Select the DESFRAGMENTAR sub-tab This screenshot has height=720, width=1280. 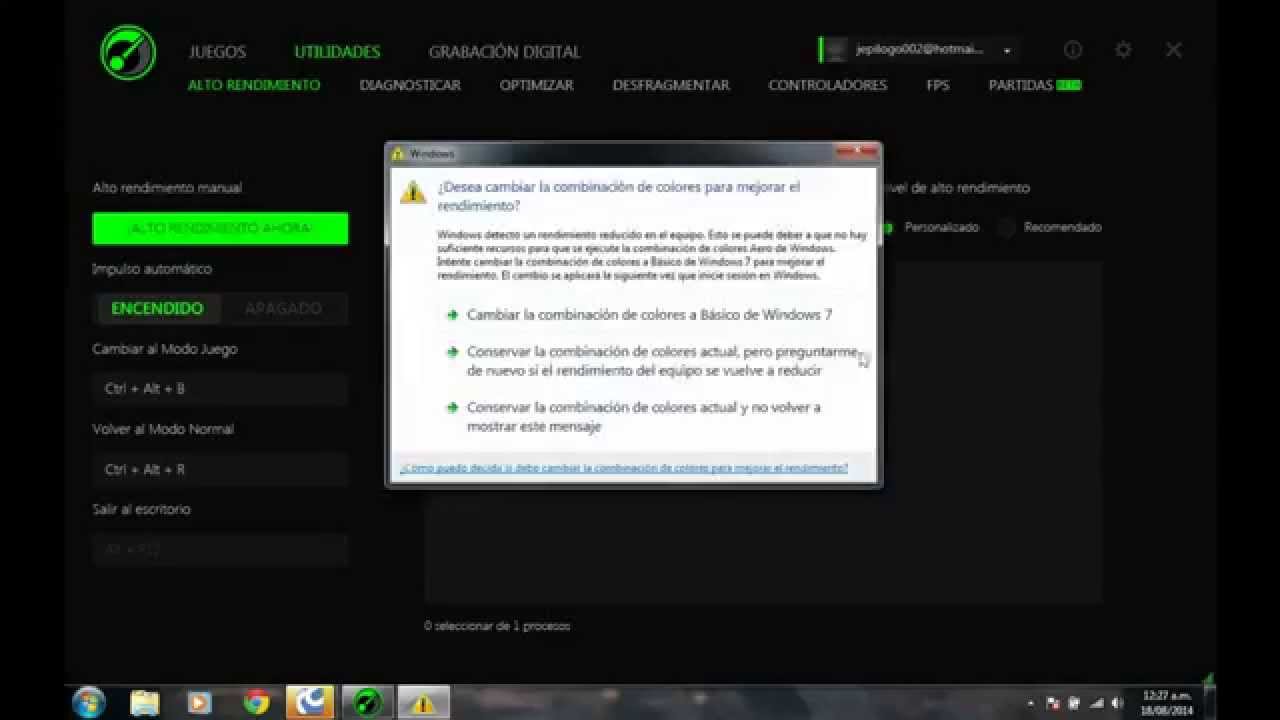(671, 85)
